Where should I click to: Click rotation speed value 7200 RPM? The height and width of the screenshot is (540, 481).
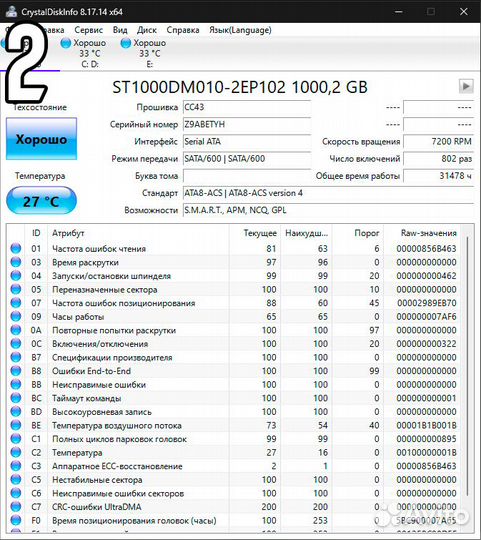pyautogui.click(x=438, y=142)
